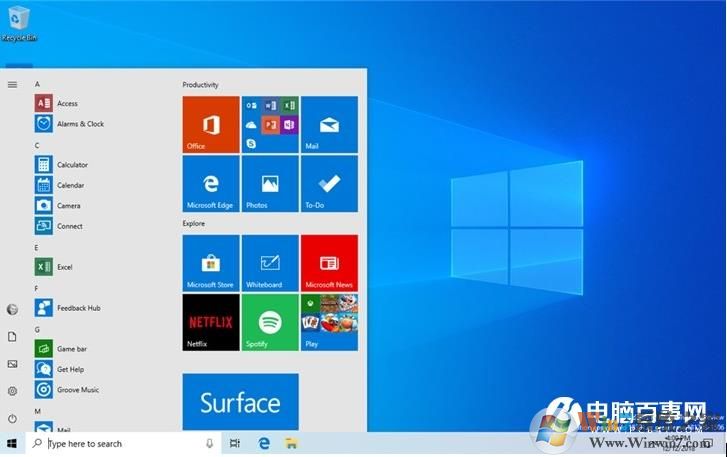727x457 pixels.
Task: Open Alarms & Clock
Action: (69, 124)
